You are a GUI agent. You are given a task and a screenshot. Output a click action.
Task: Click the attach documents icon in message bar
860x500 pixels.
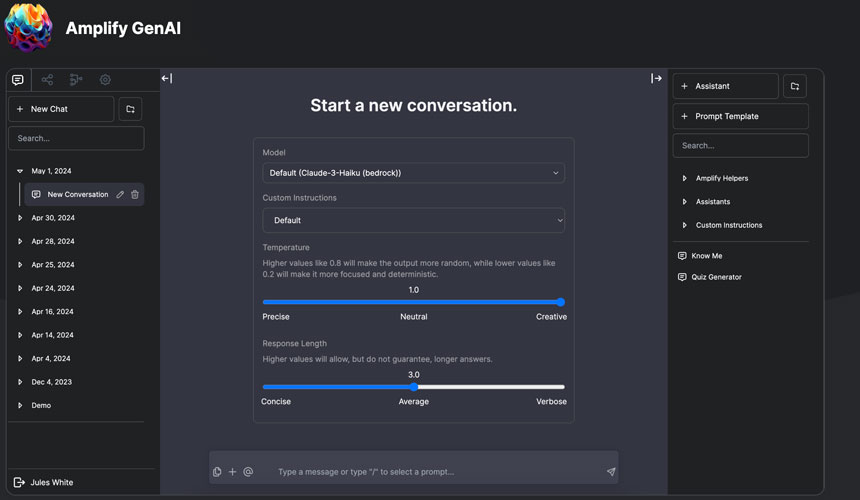point(217,472)
